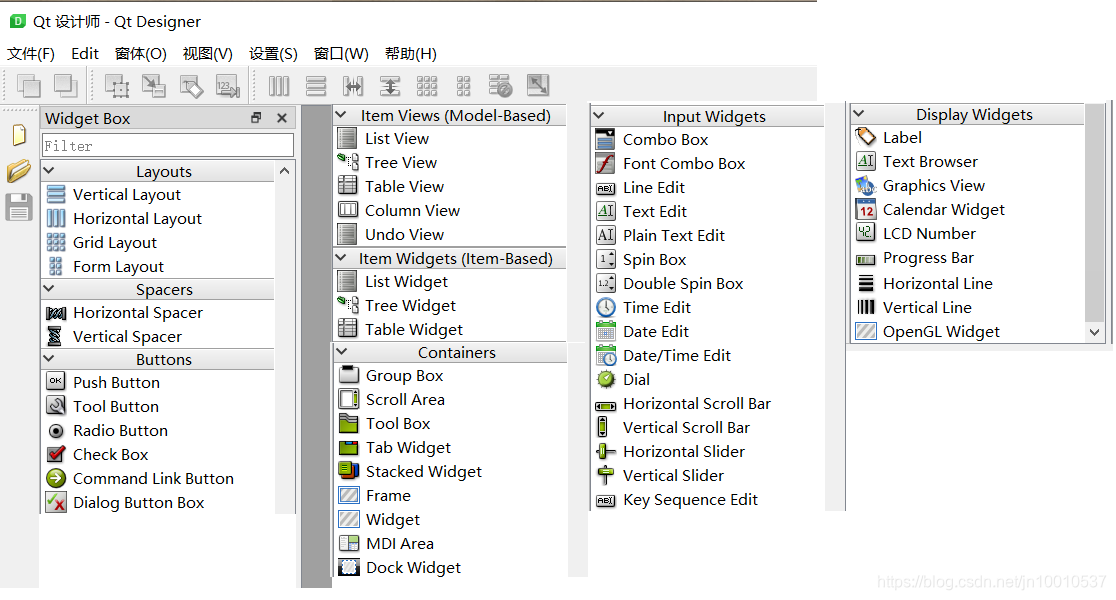Select the Command Link Button icon
Screen dimensions: 1116x600
56,478
